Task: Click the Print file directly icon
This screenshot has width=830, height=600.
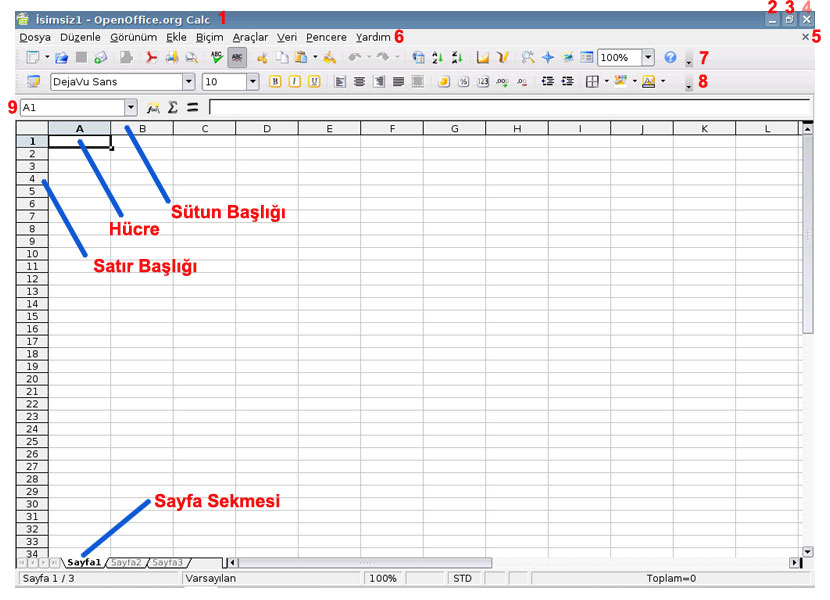Action: 172,57
